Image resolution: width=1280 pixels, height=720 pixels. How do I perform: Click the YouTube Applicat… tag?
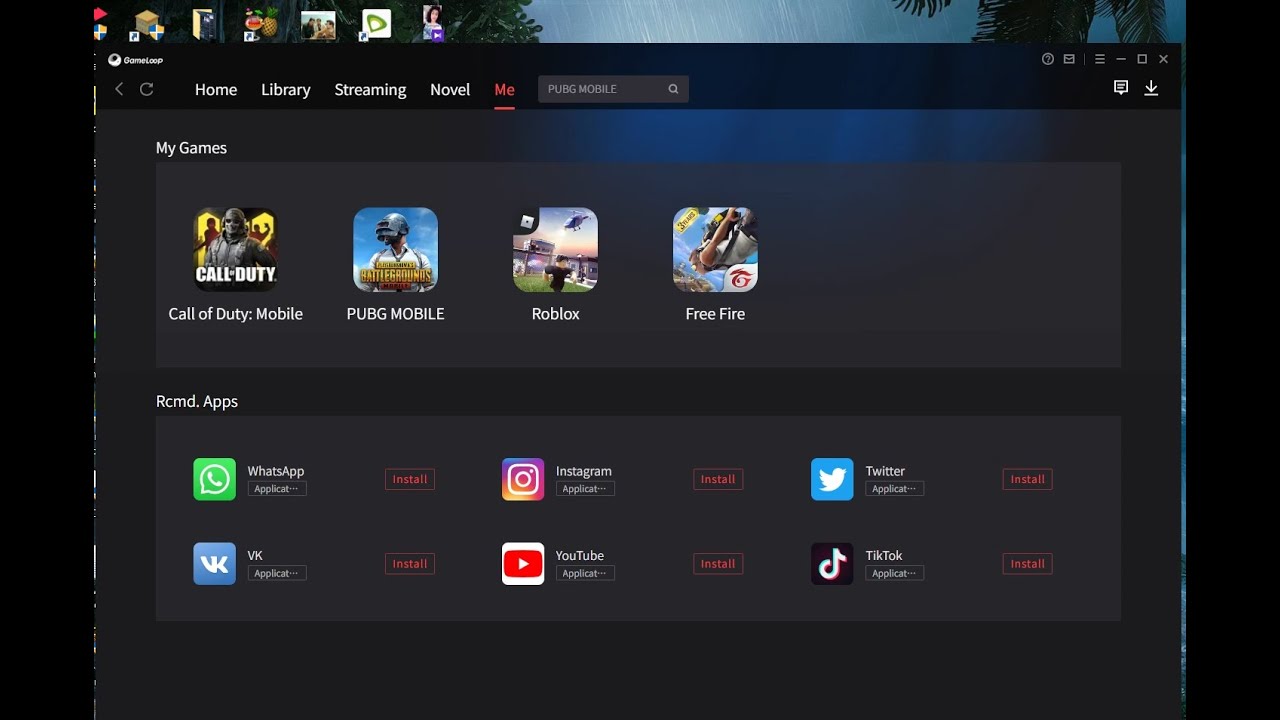(x=585, y=573)
